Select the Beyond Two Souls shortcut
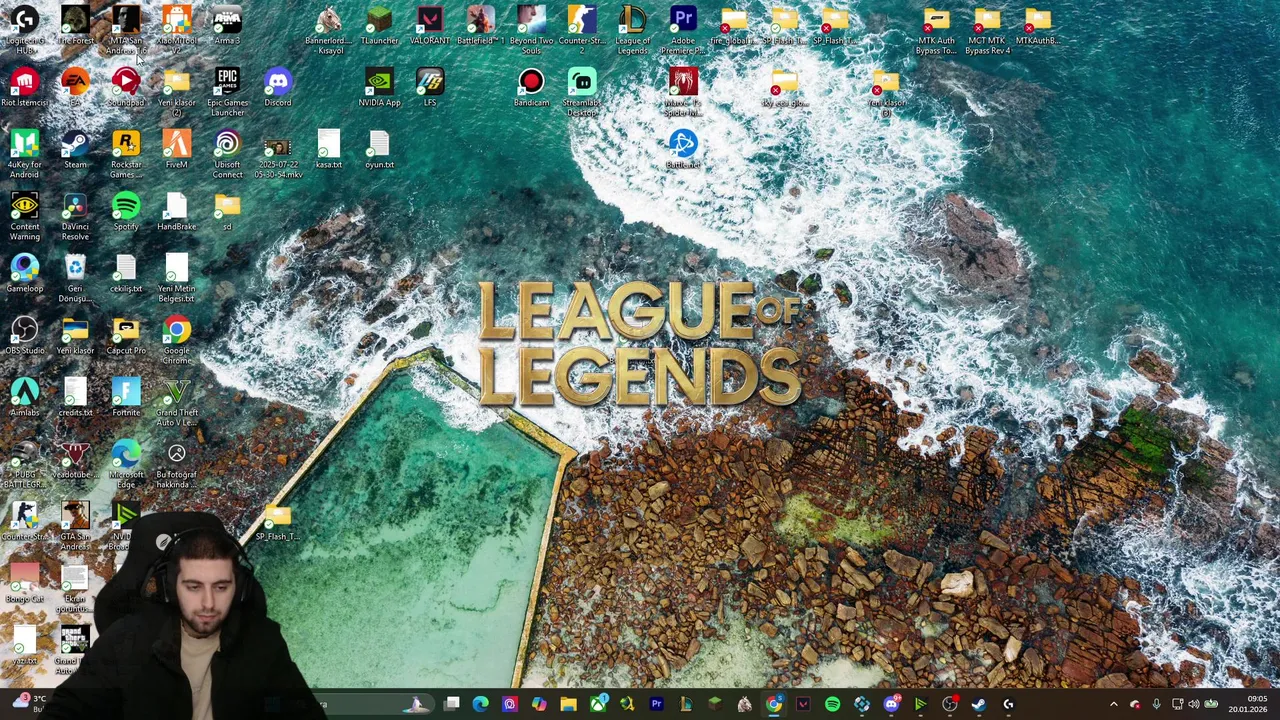Image resolution: width=1280 pixels, height=720 pixels. (x=531, y=30)
